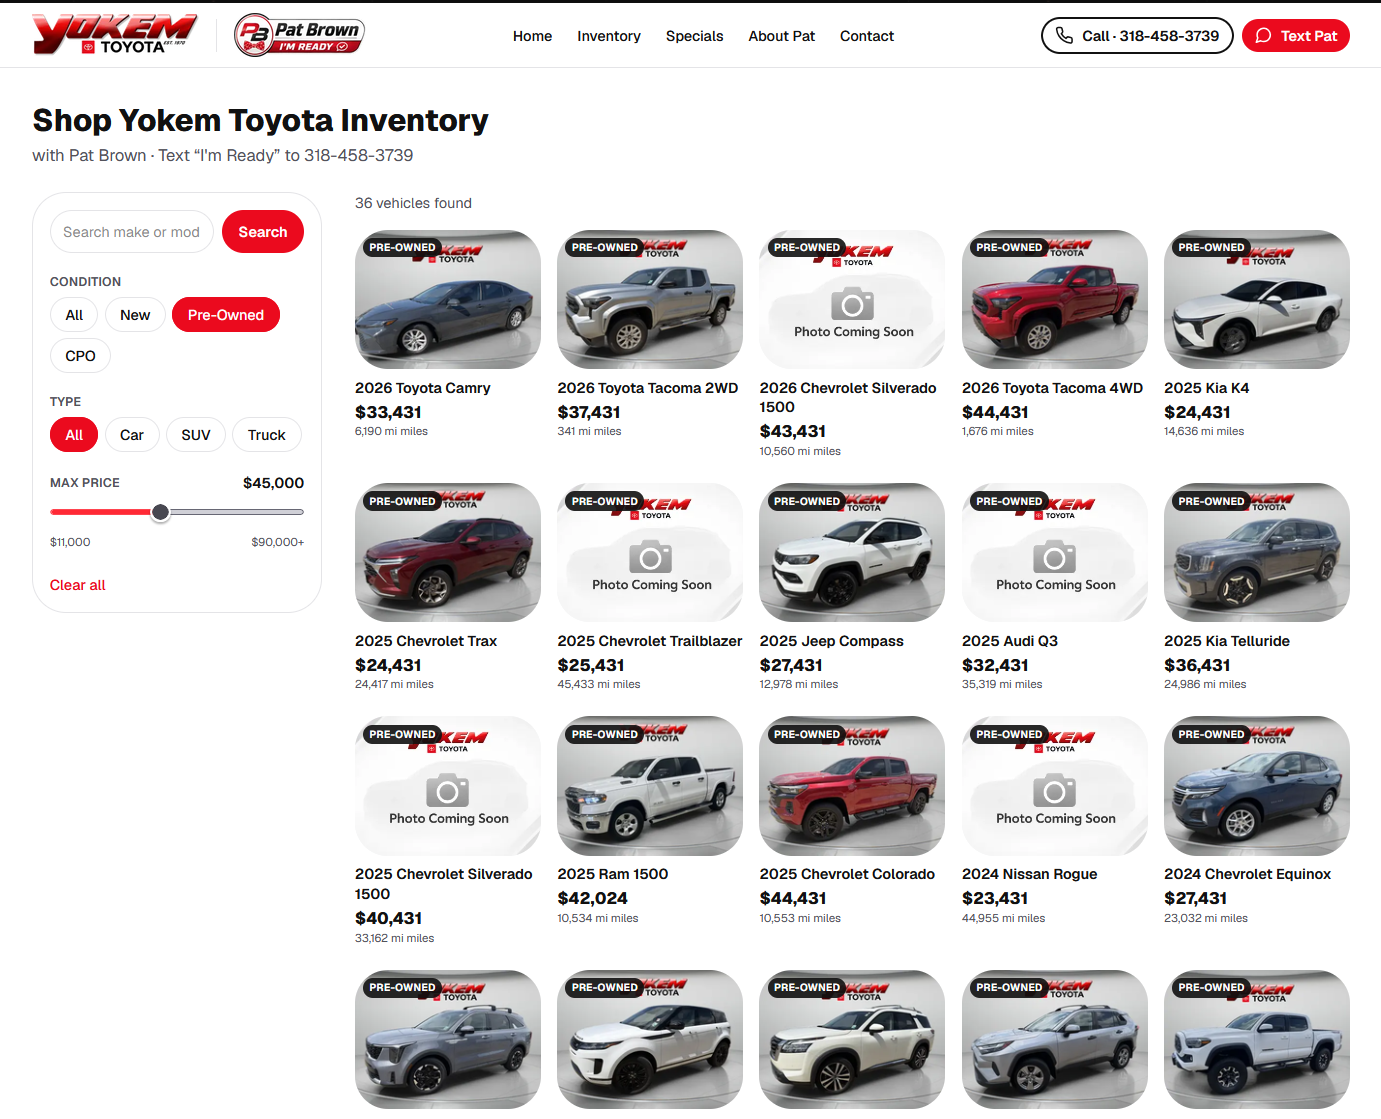
Task: Open the 2025 Kia Telluride photo
Action: click(1257, 553)
